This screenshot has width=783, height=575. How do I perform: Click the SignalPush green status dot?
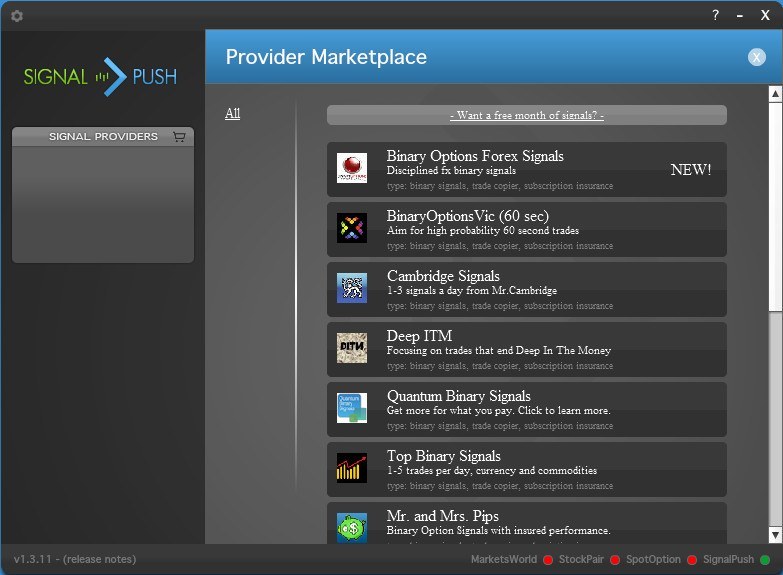click(x=765, y=560)
